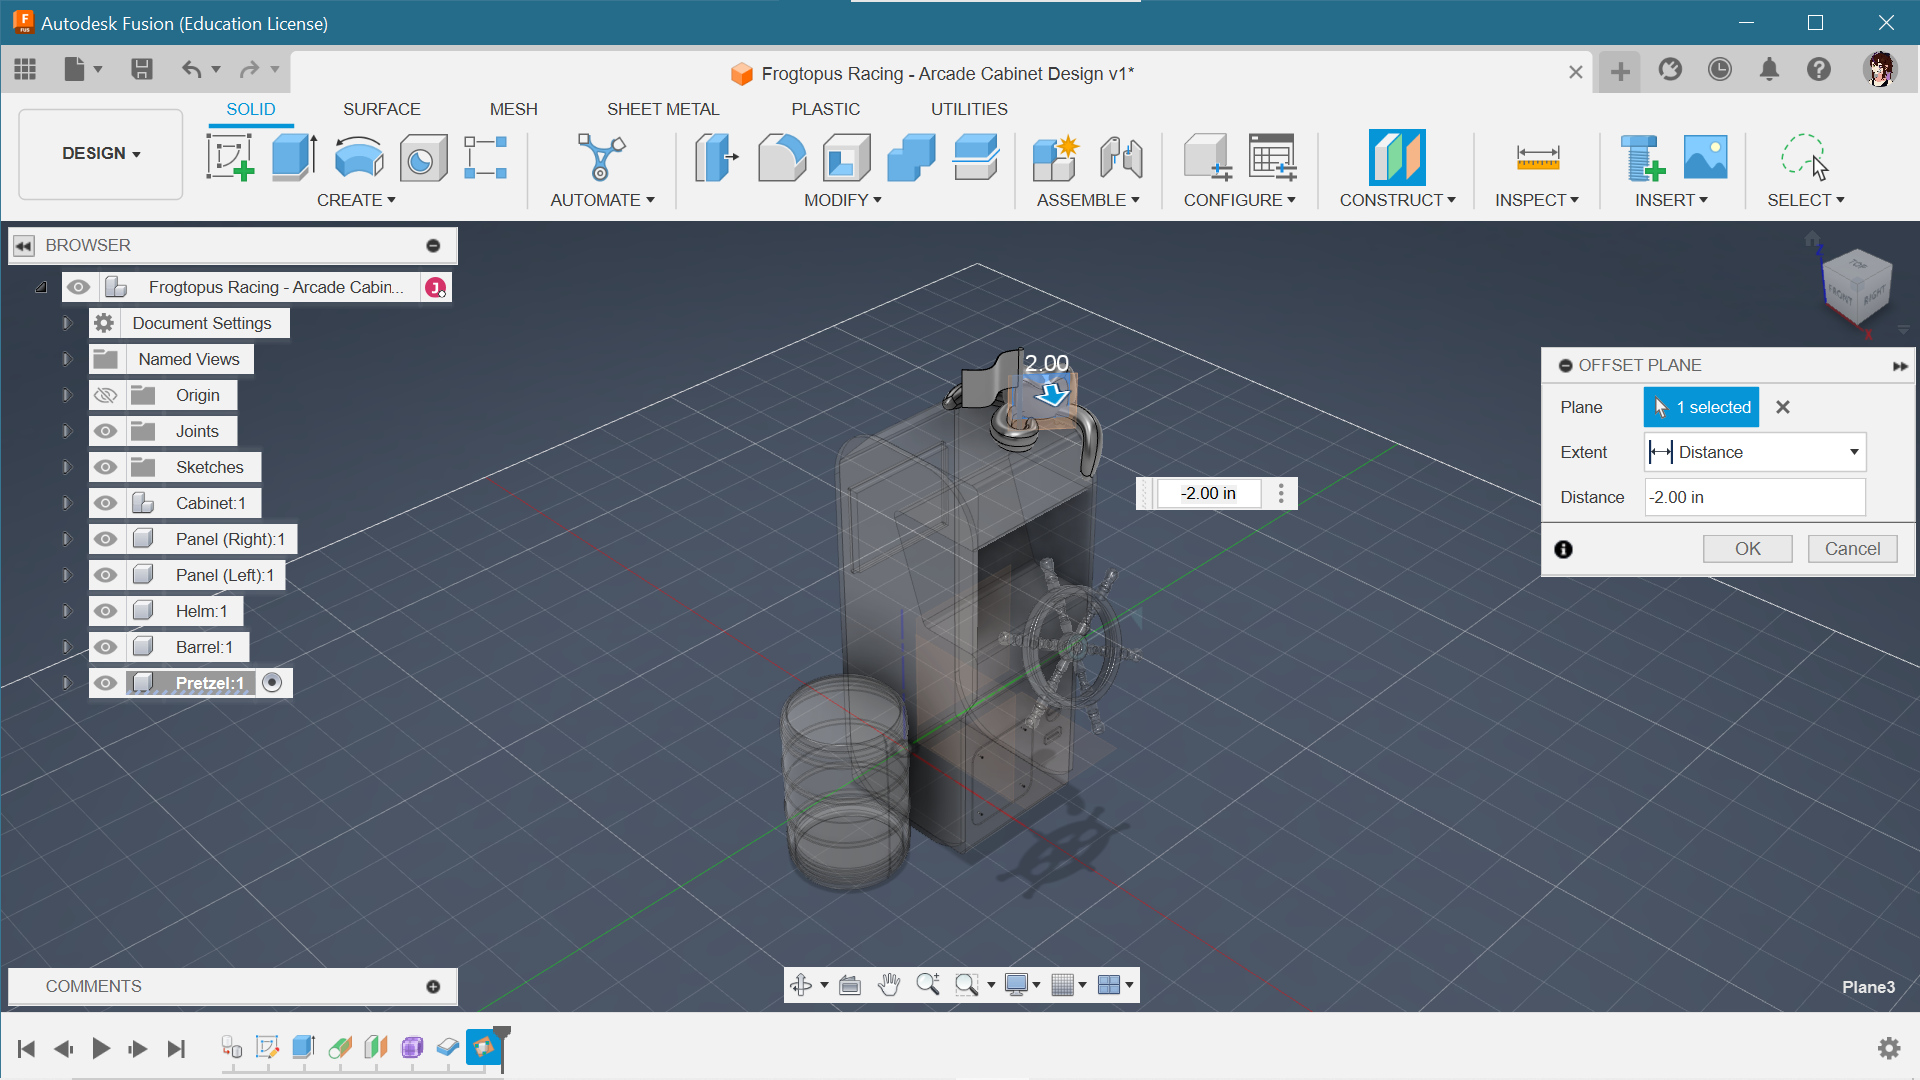The image size is (1920, 1080).
Task: Open the Automate fork icon
Action: pos(601,157)
